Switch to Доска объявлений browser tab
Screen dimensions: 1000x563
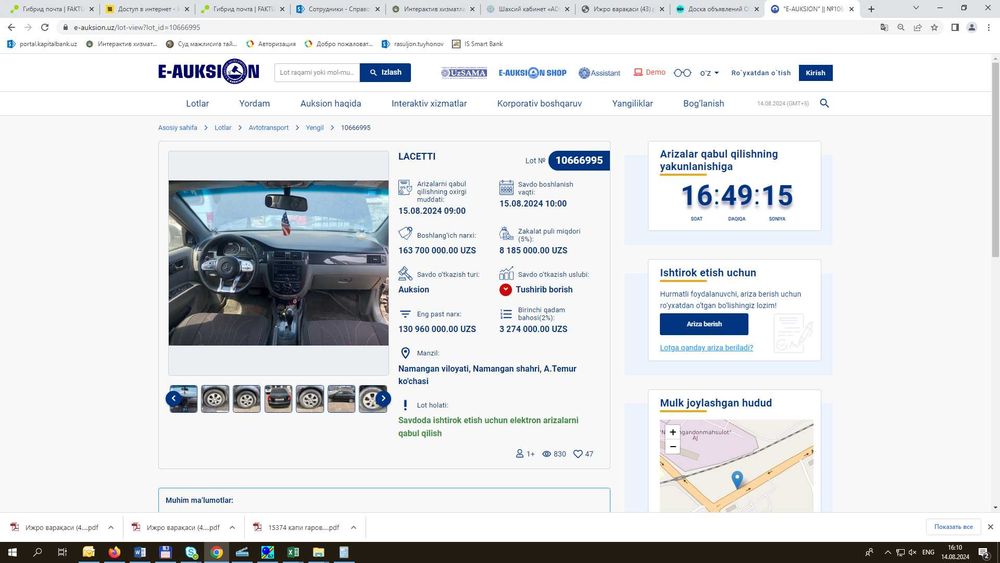click(717, 9)
